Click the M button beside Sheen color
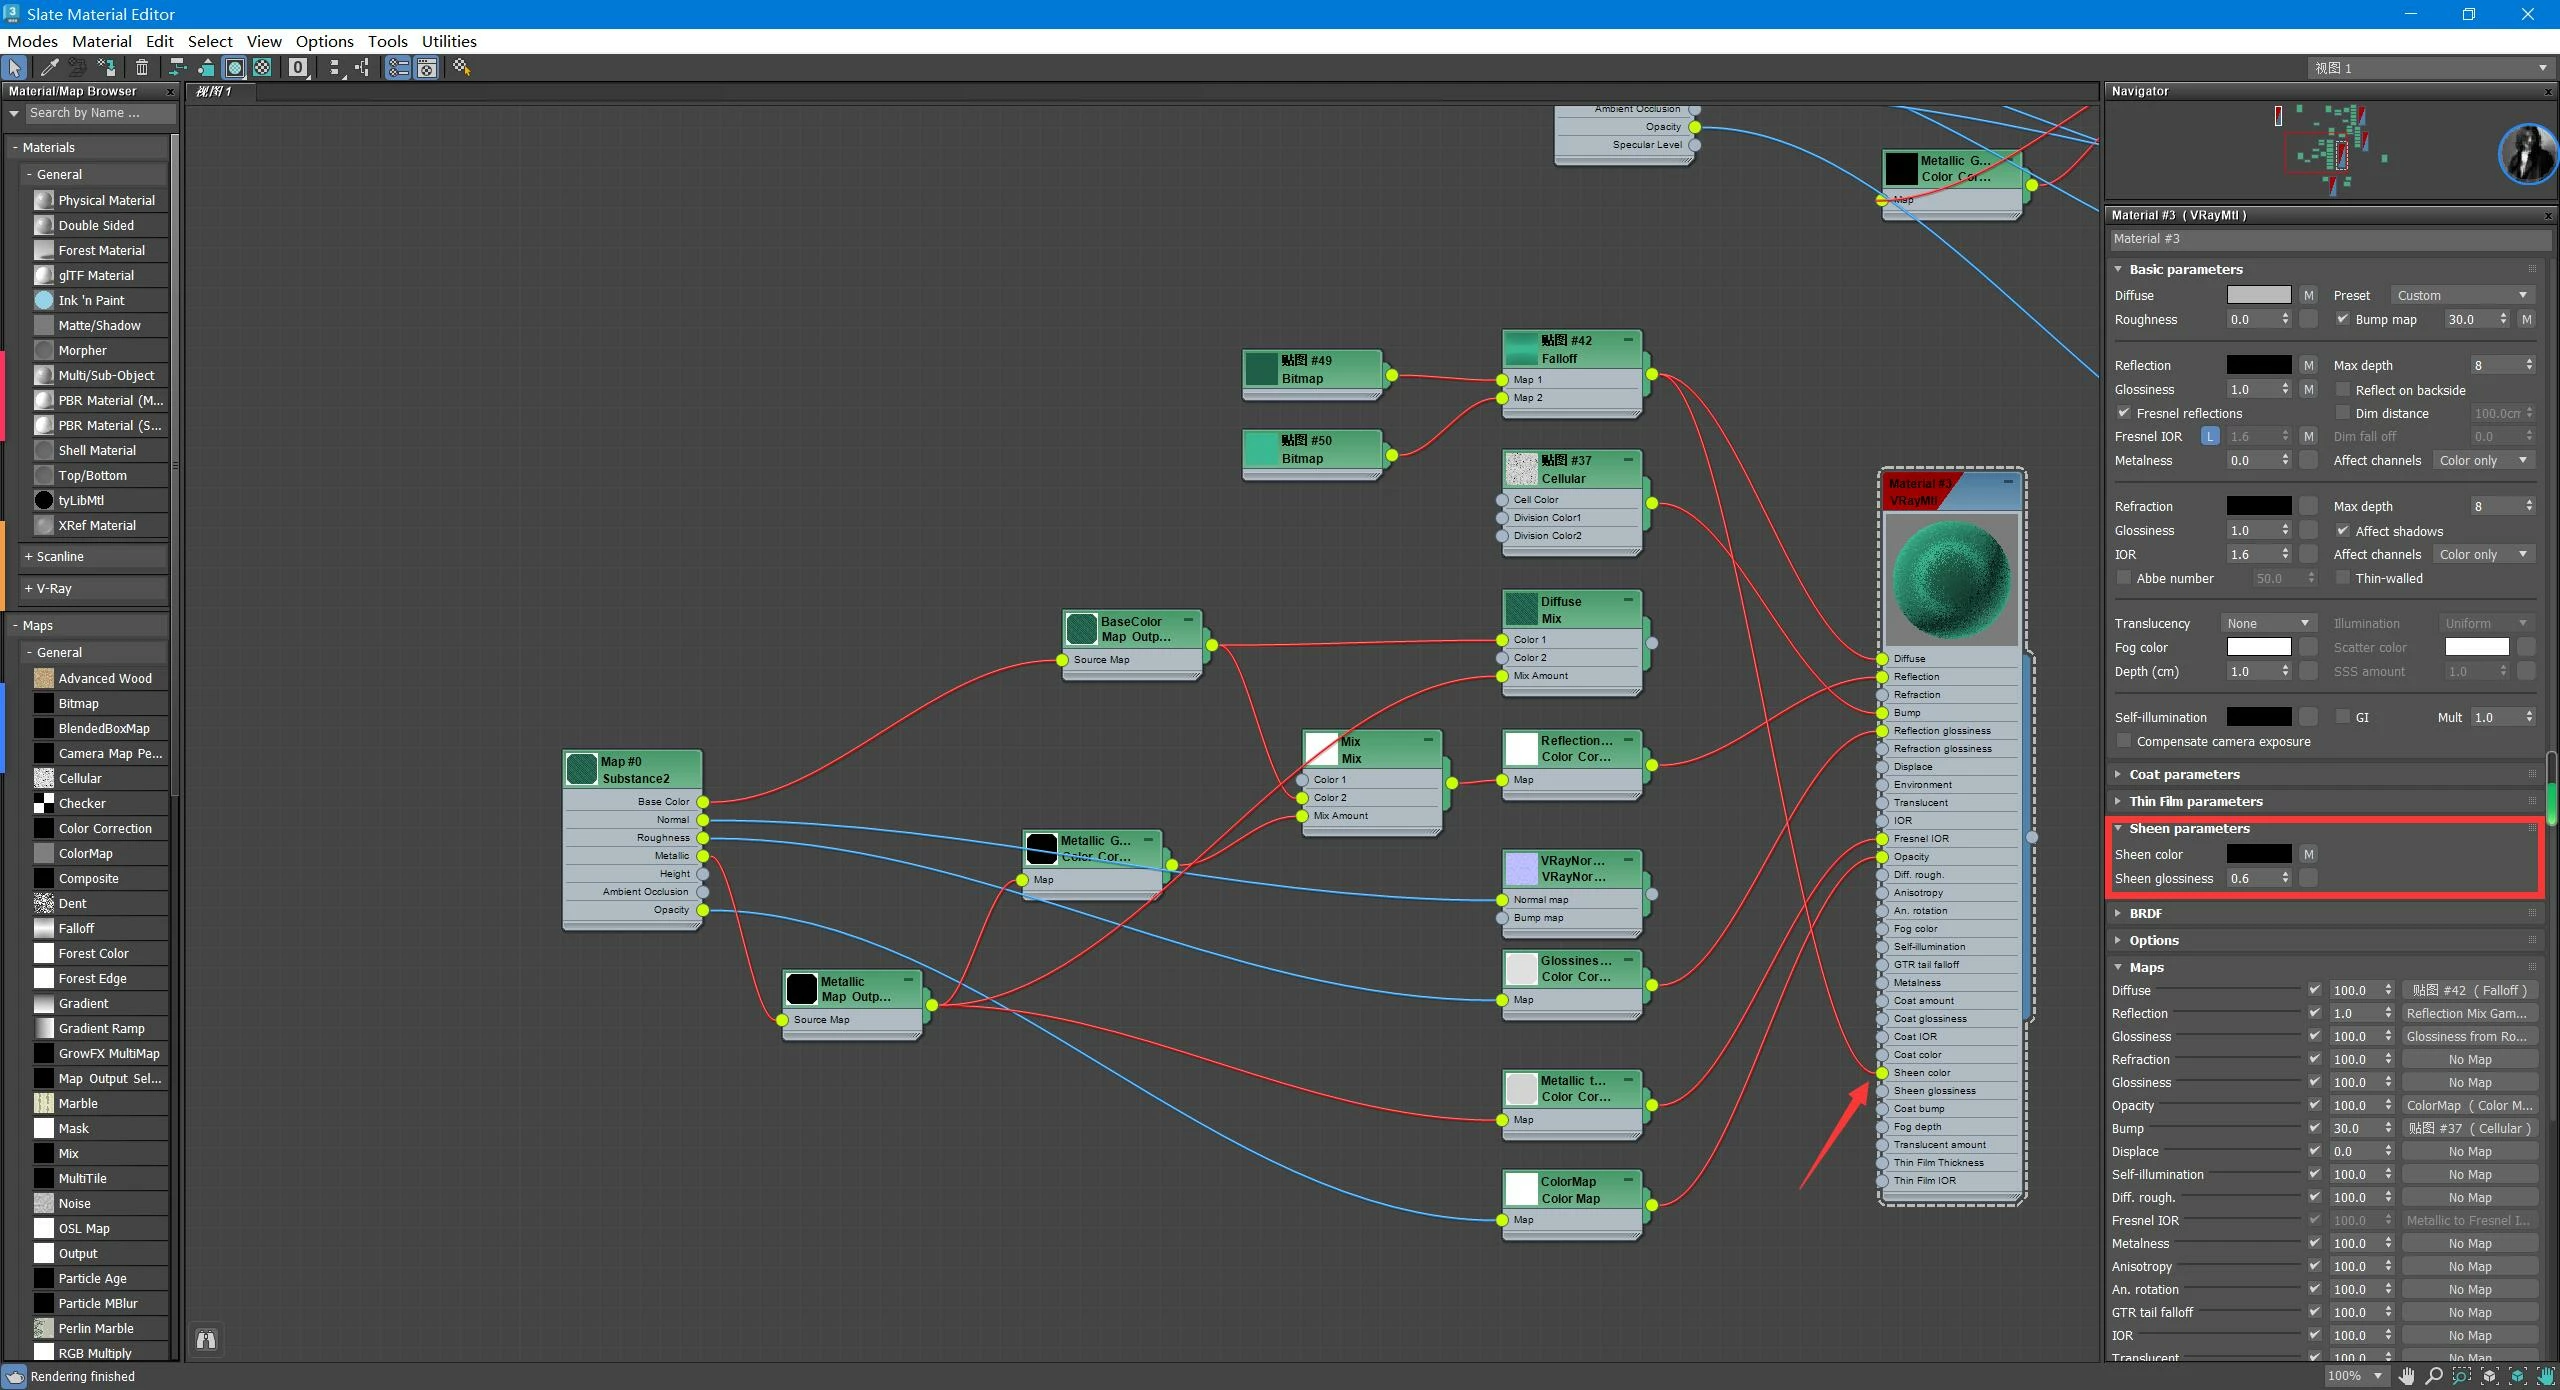 click(2308, 854)
